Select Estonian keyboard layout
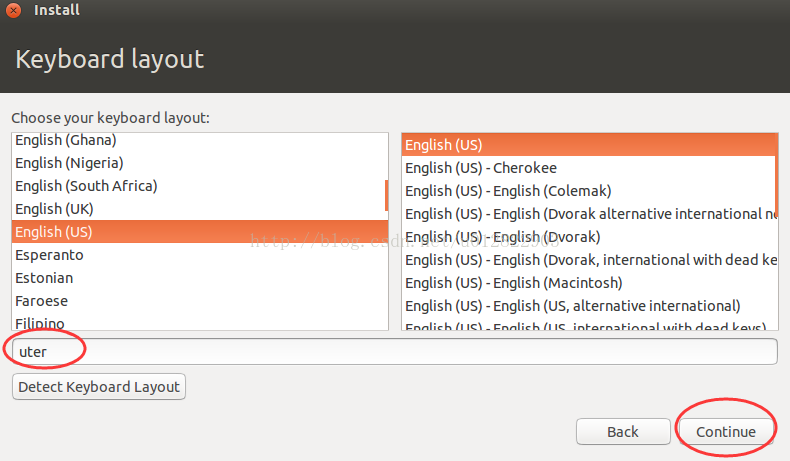The image size is (790, 461). [44, 278]
